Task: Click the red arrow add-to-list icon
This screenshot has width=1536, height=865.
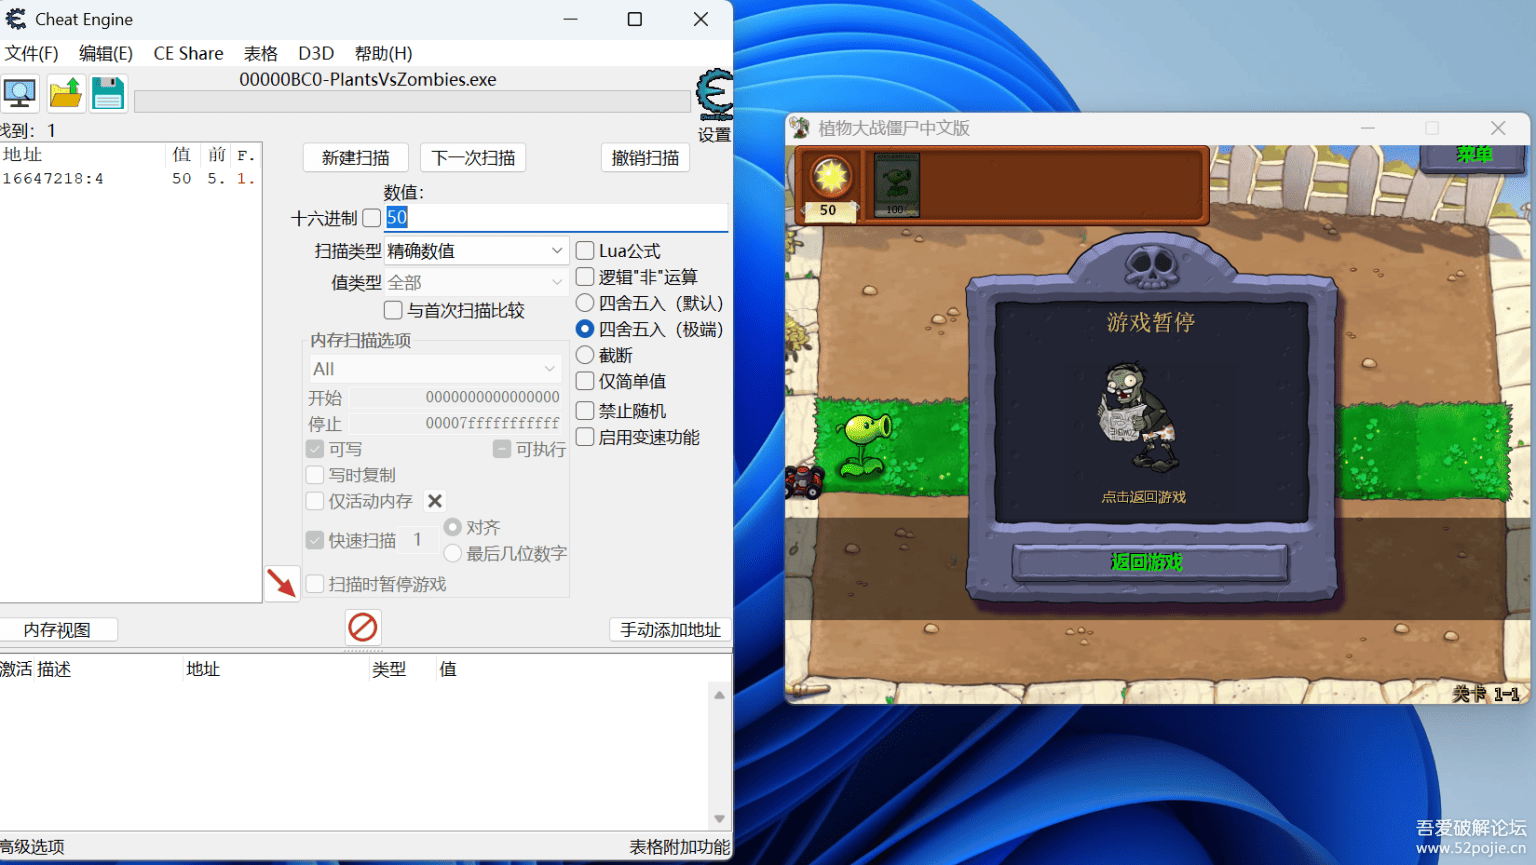Action: click(x=282, y=583)
